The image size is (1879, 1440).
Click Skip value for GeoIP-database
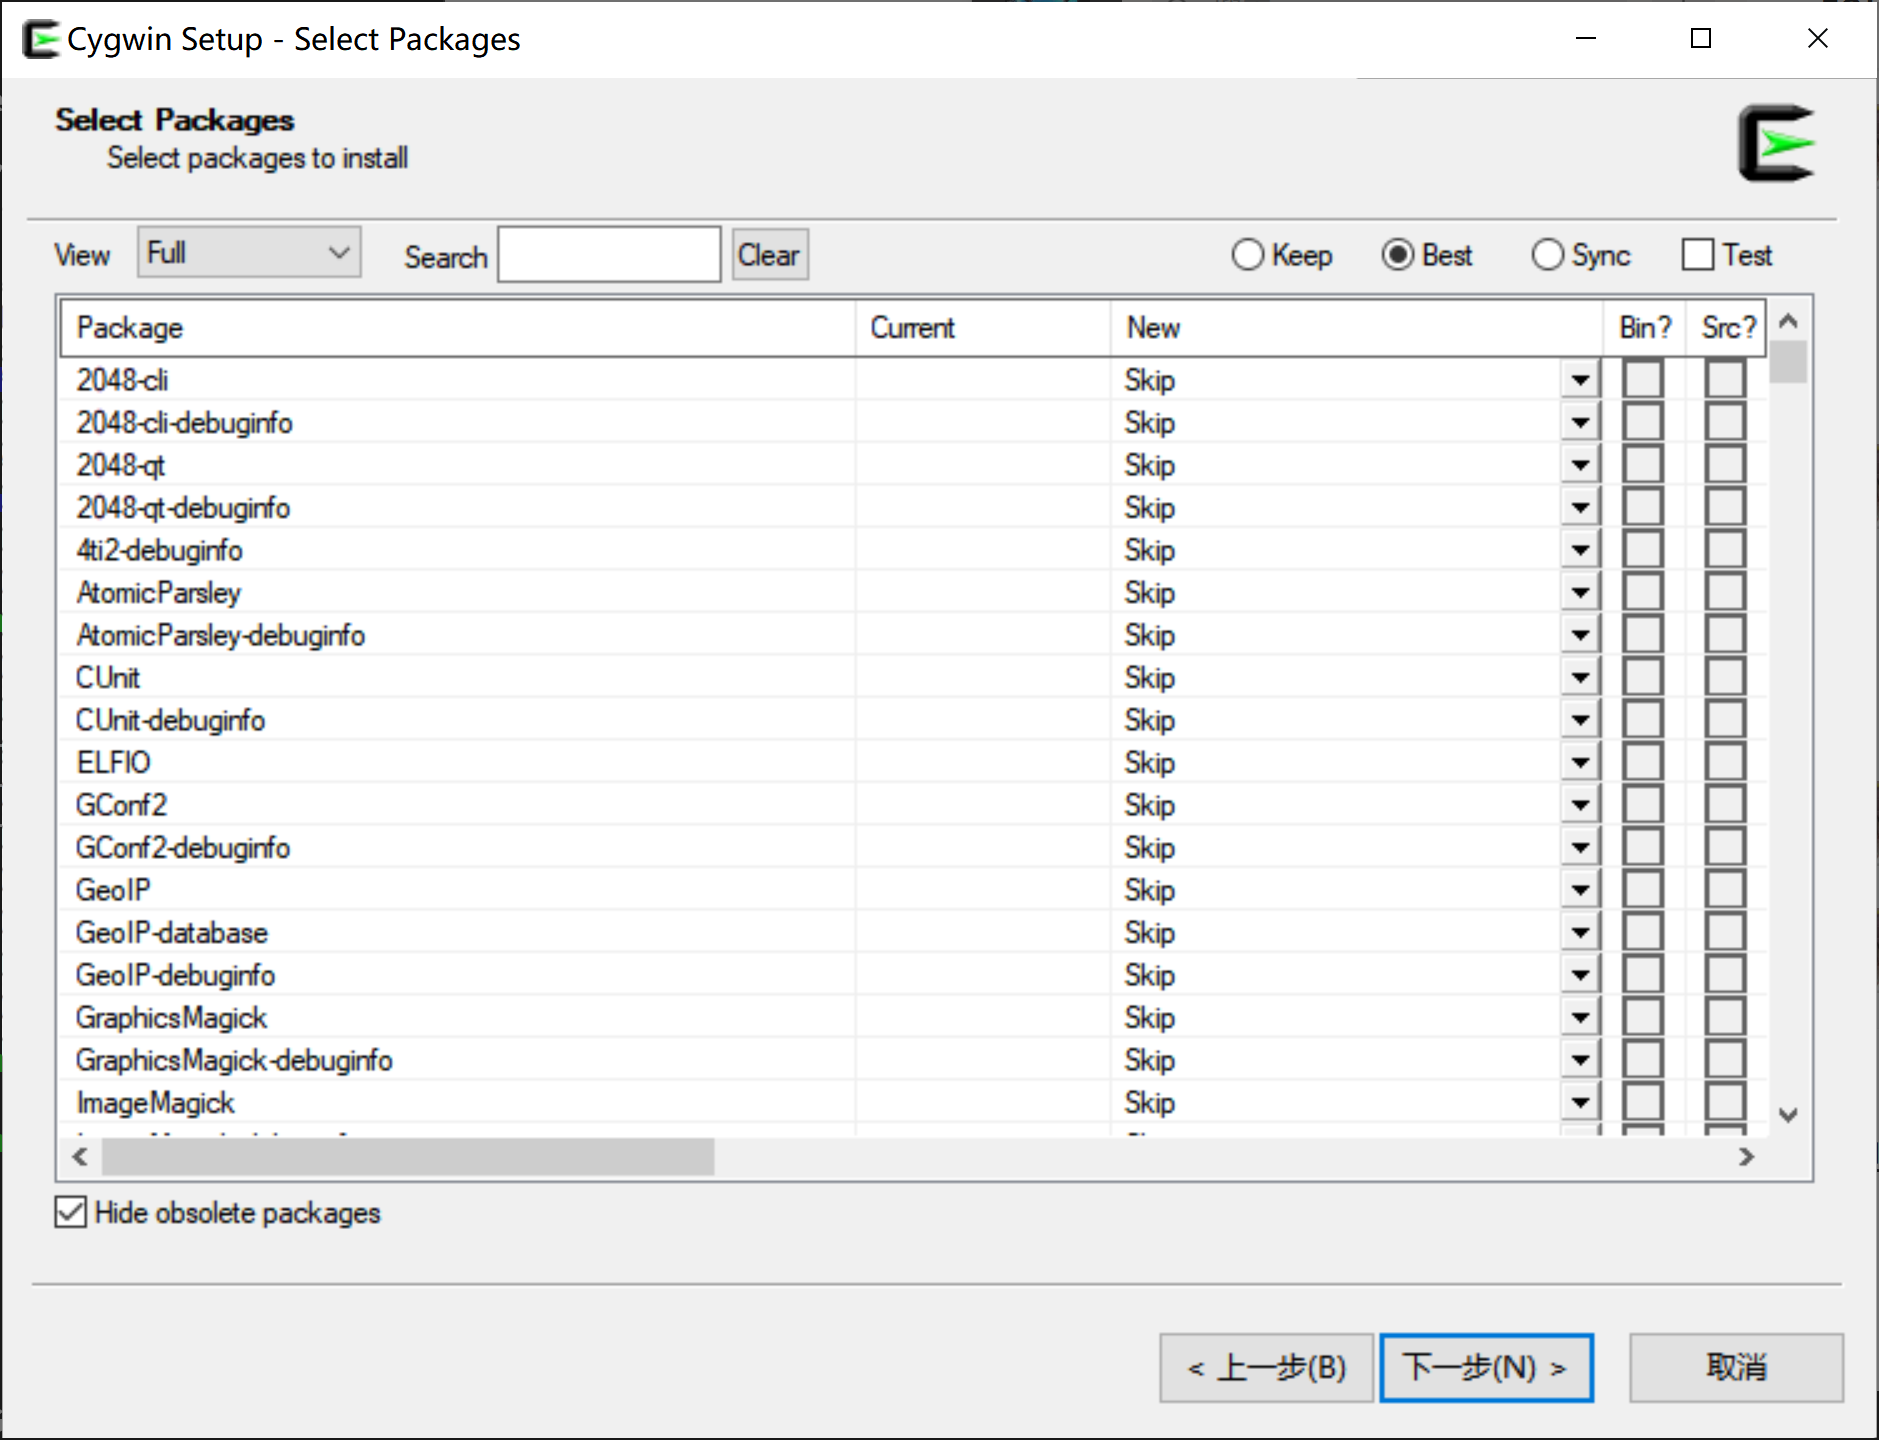[x=1149, y=933]
